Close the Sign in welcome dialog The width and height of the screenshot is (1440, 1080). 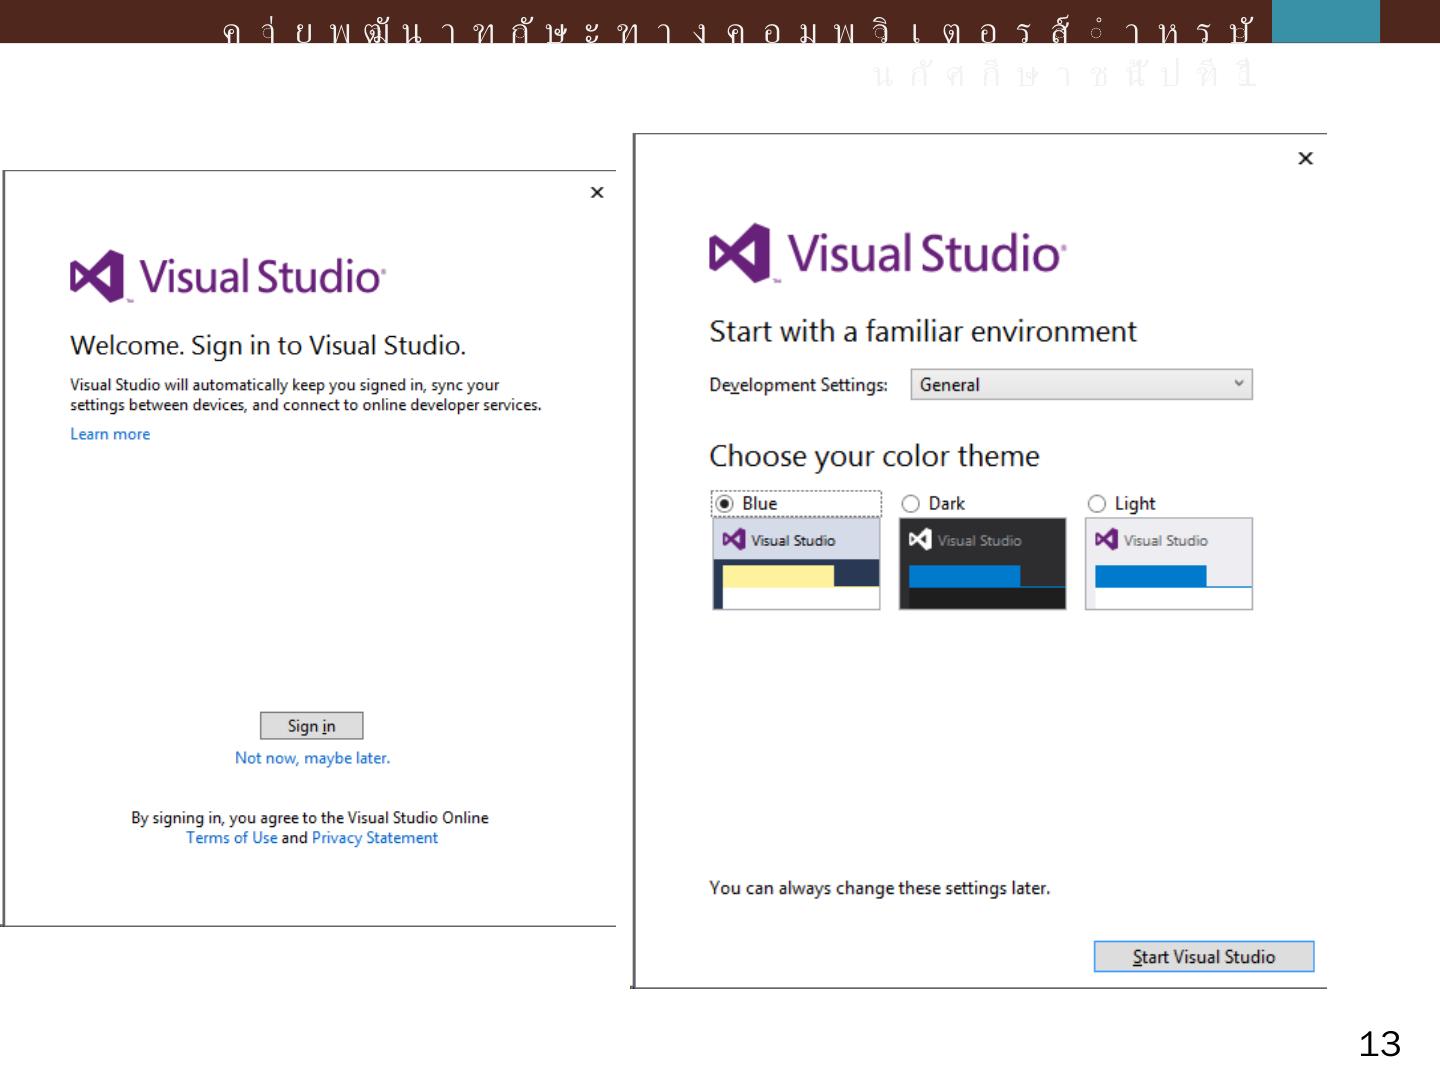(597, 192)
